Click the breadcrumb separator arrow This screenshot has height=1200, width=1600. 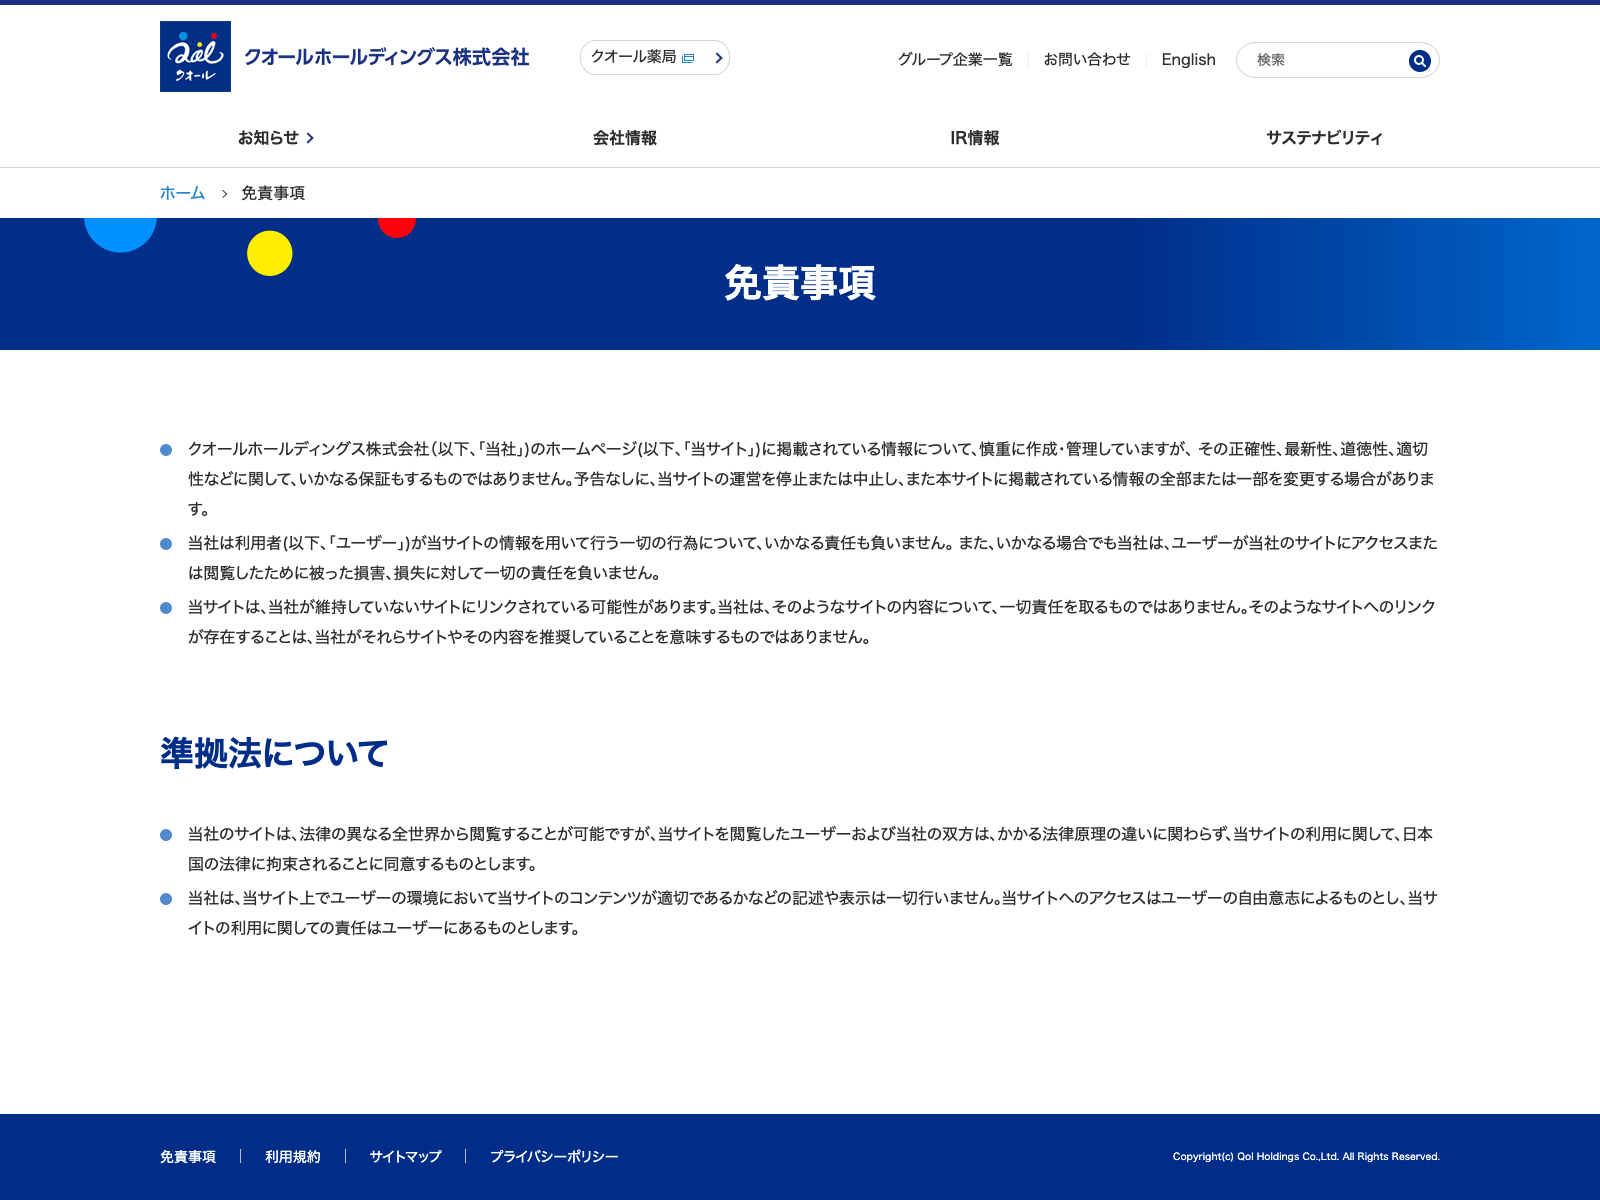tap(224, 194)
